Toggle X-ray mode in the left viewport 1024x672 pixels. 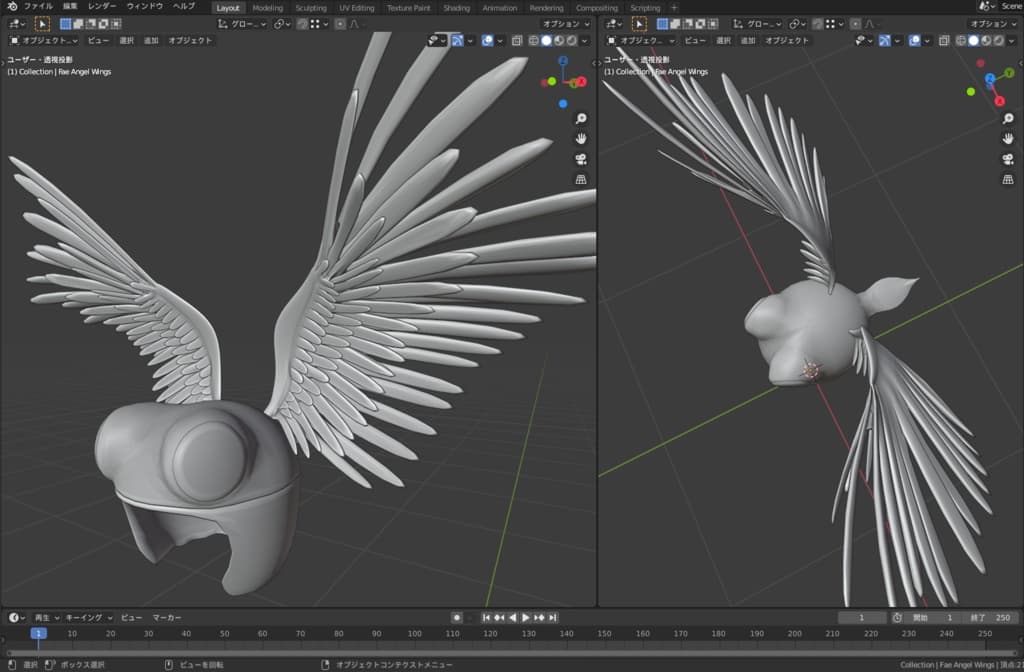[x=518, y=41]
